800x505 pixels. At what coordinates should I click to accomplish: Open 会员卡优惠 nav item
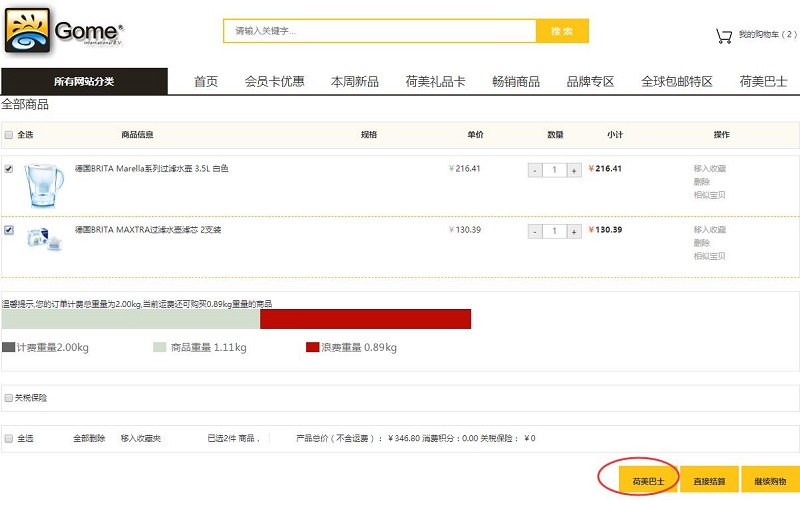pos(274,81)
